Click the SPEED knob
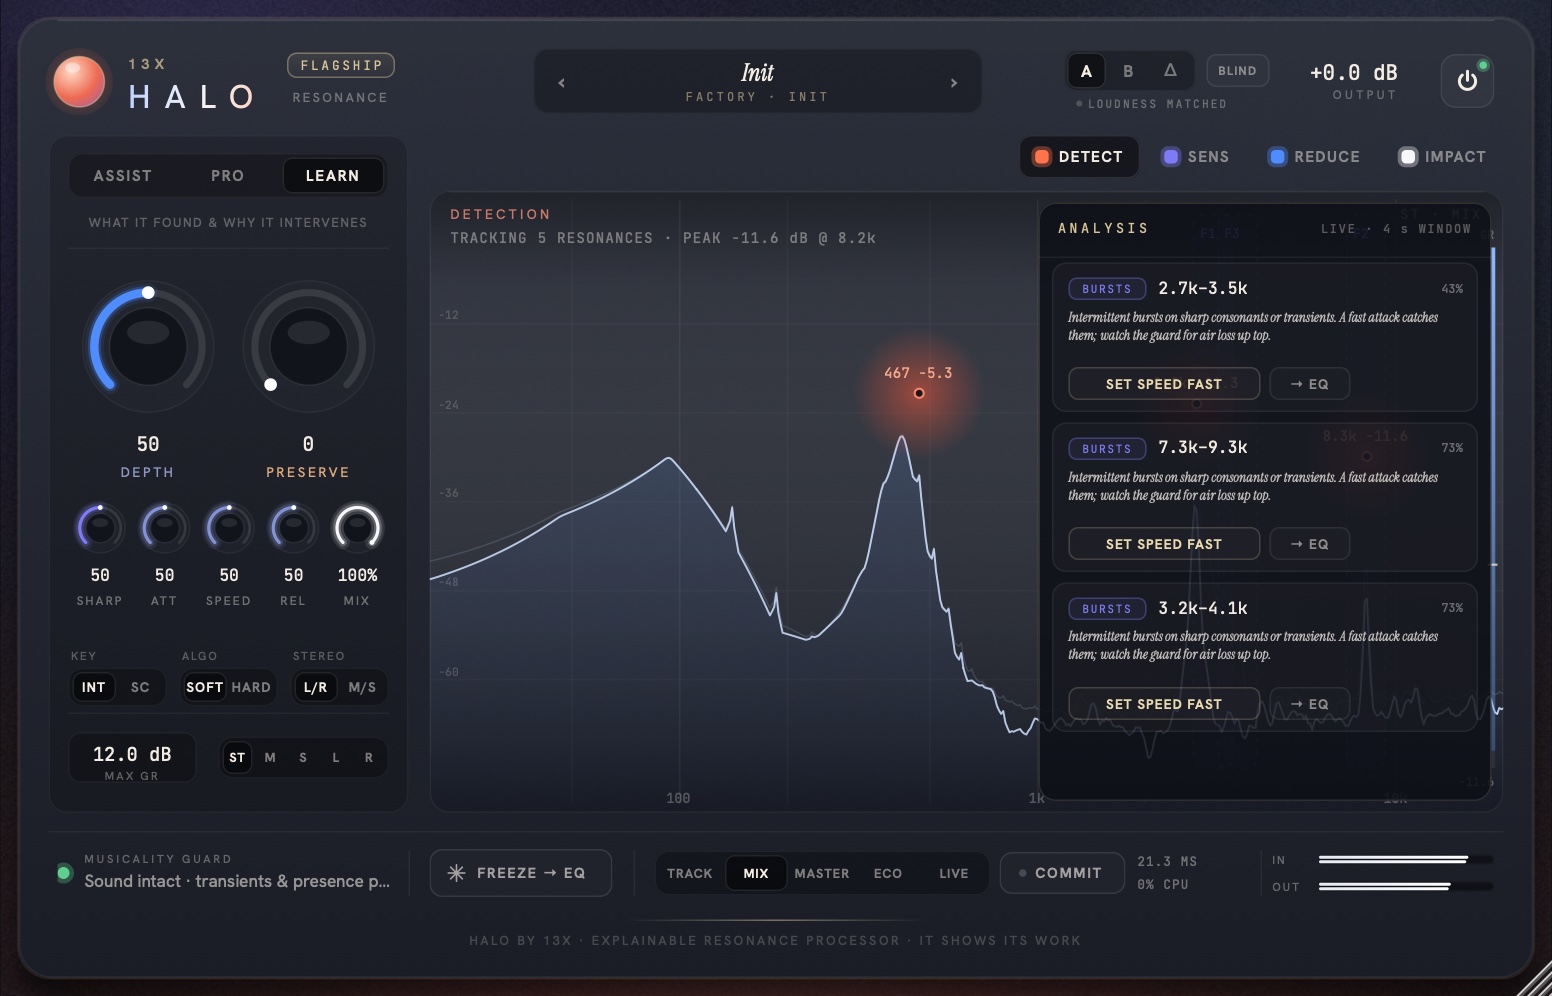This screenshot has width=1552, height=996. (229, 528)
